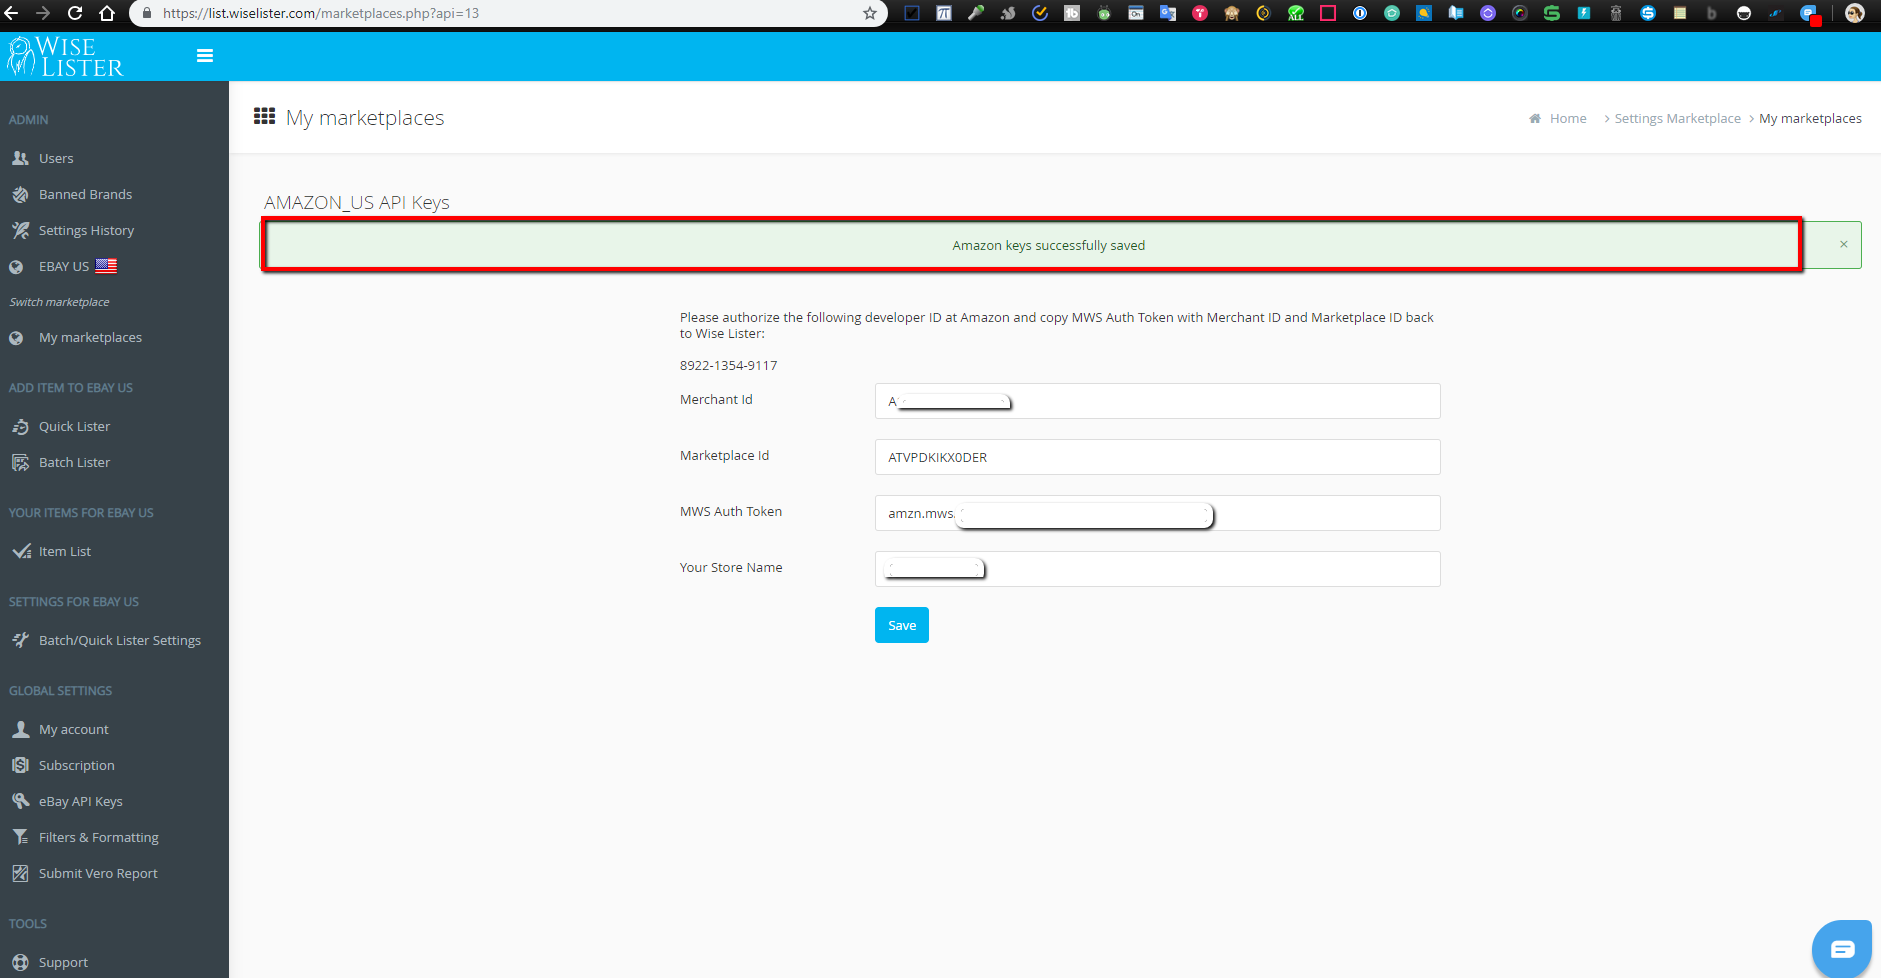
Task: Open eBay API Keys page
Action: (80, 801)
